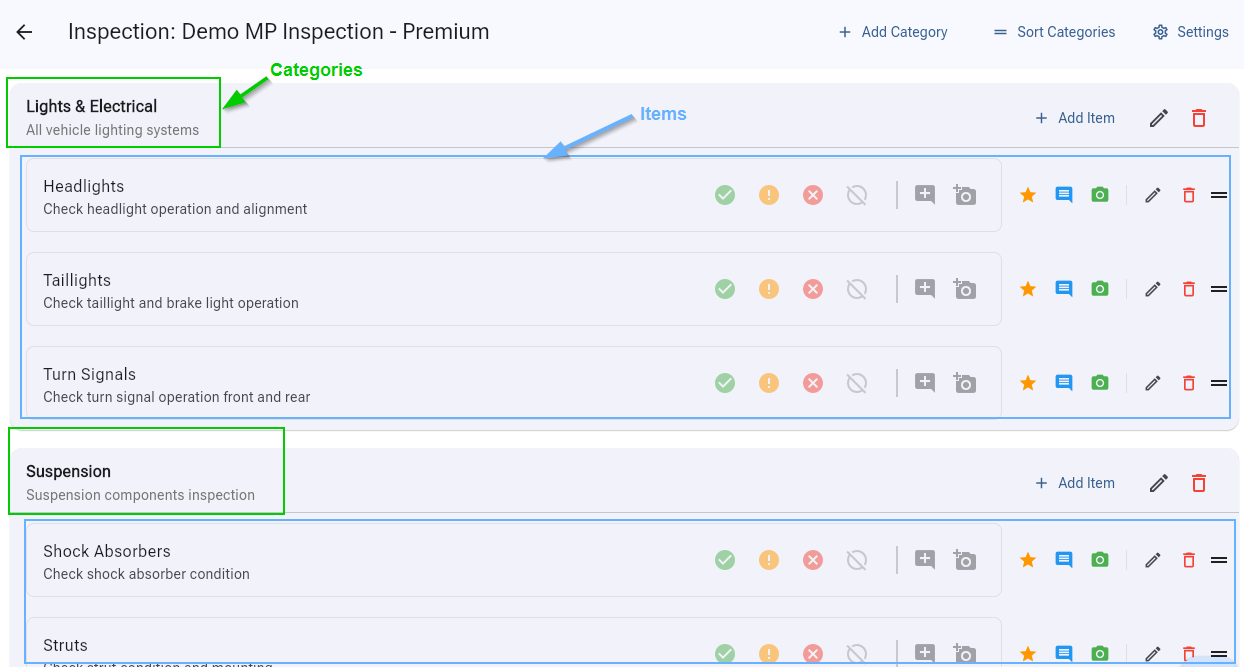Open photo capture on Shock Absorbers

[x=1100, y=560]
